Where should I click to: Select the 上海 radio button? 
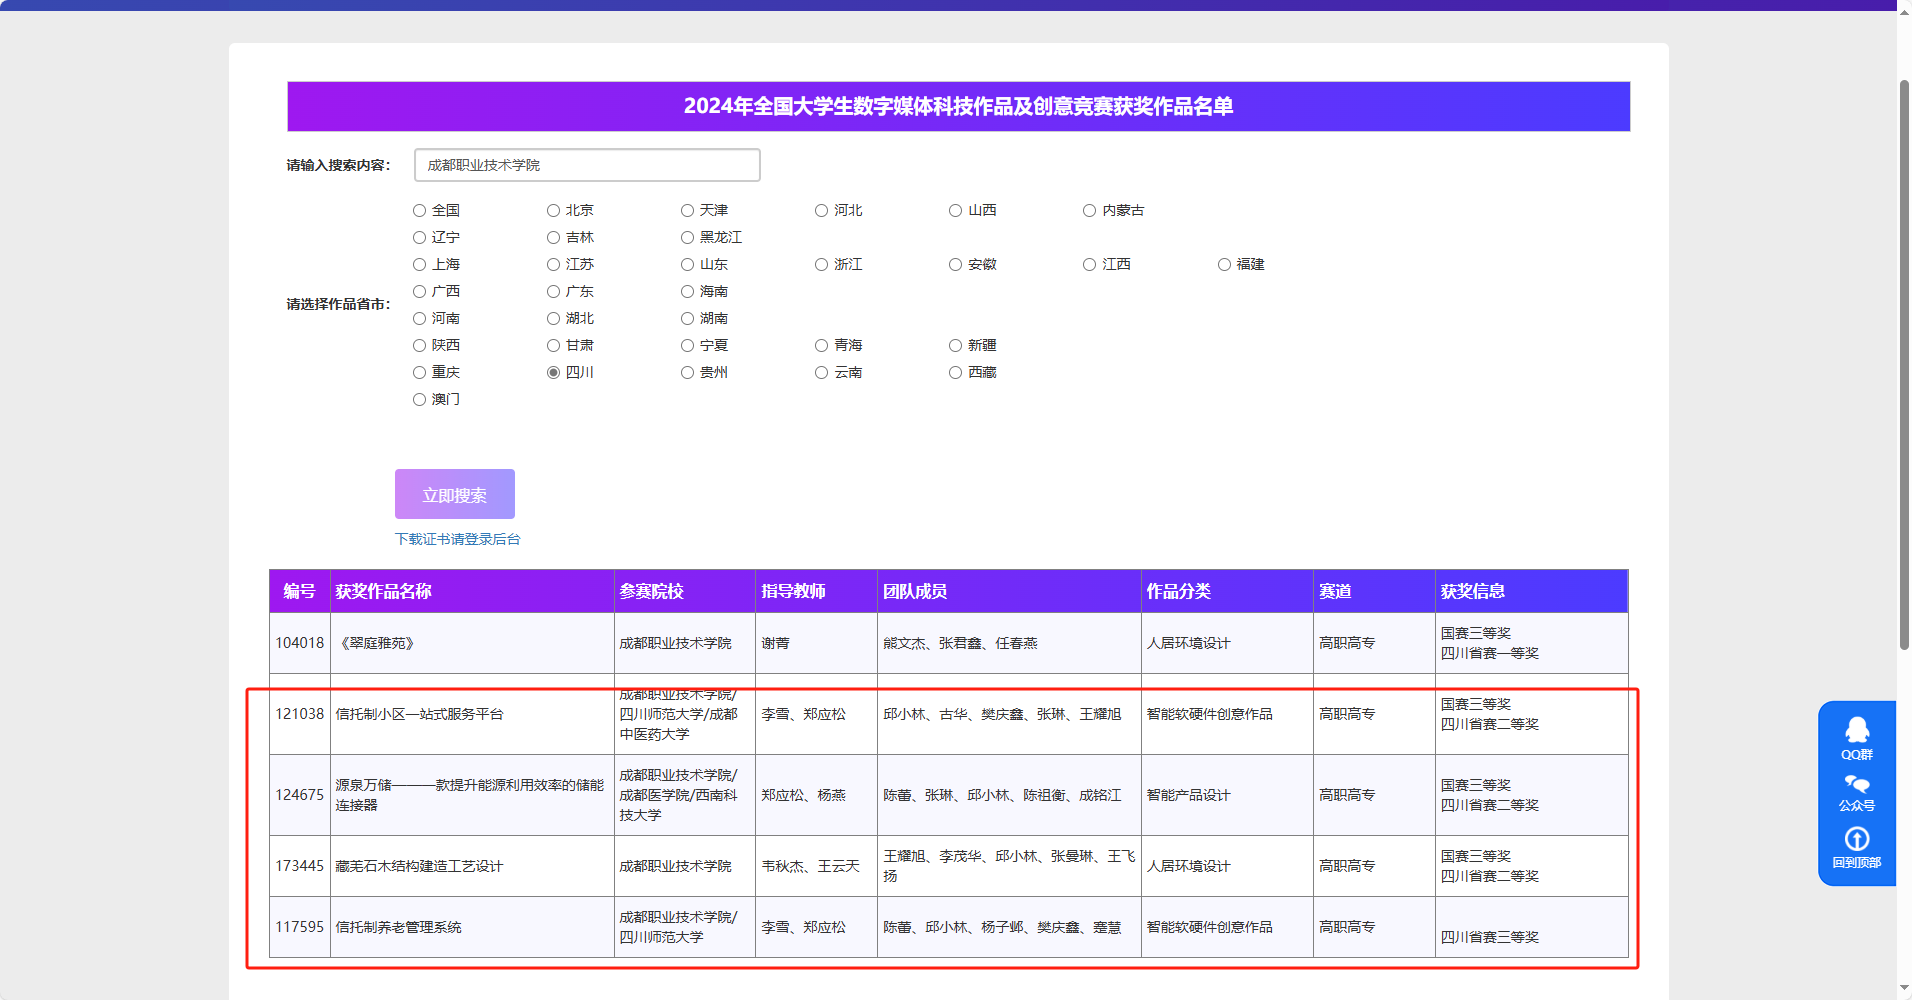[x=420, y=264]
